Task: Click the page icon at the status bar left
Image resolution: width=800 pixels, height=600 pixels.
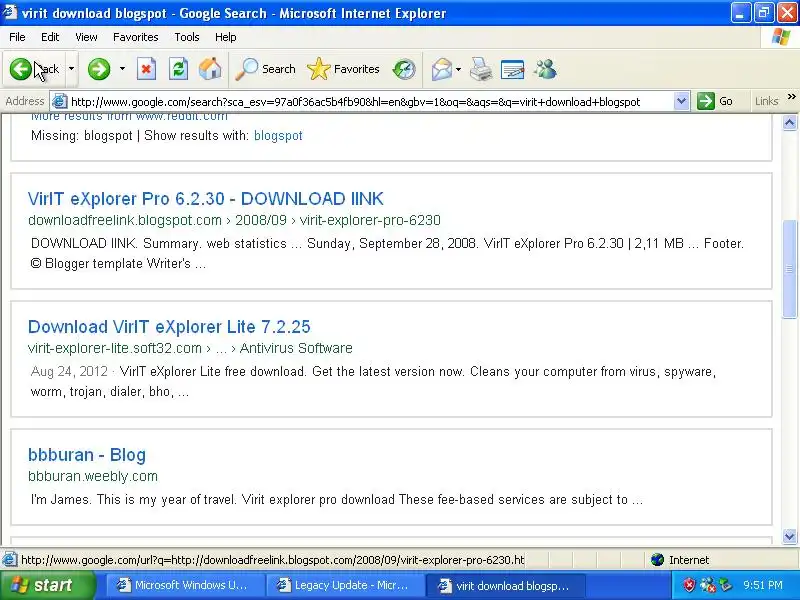Action: 9,560
